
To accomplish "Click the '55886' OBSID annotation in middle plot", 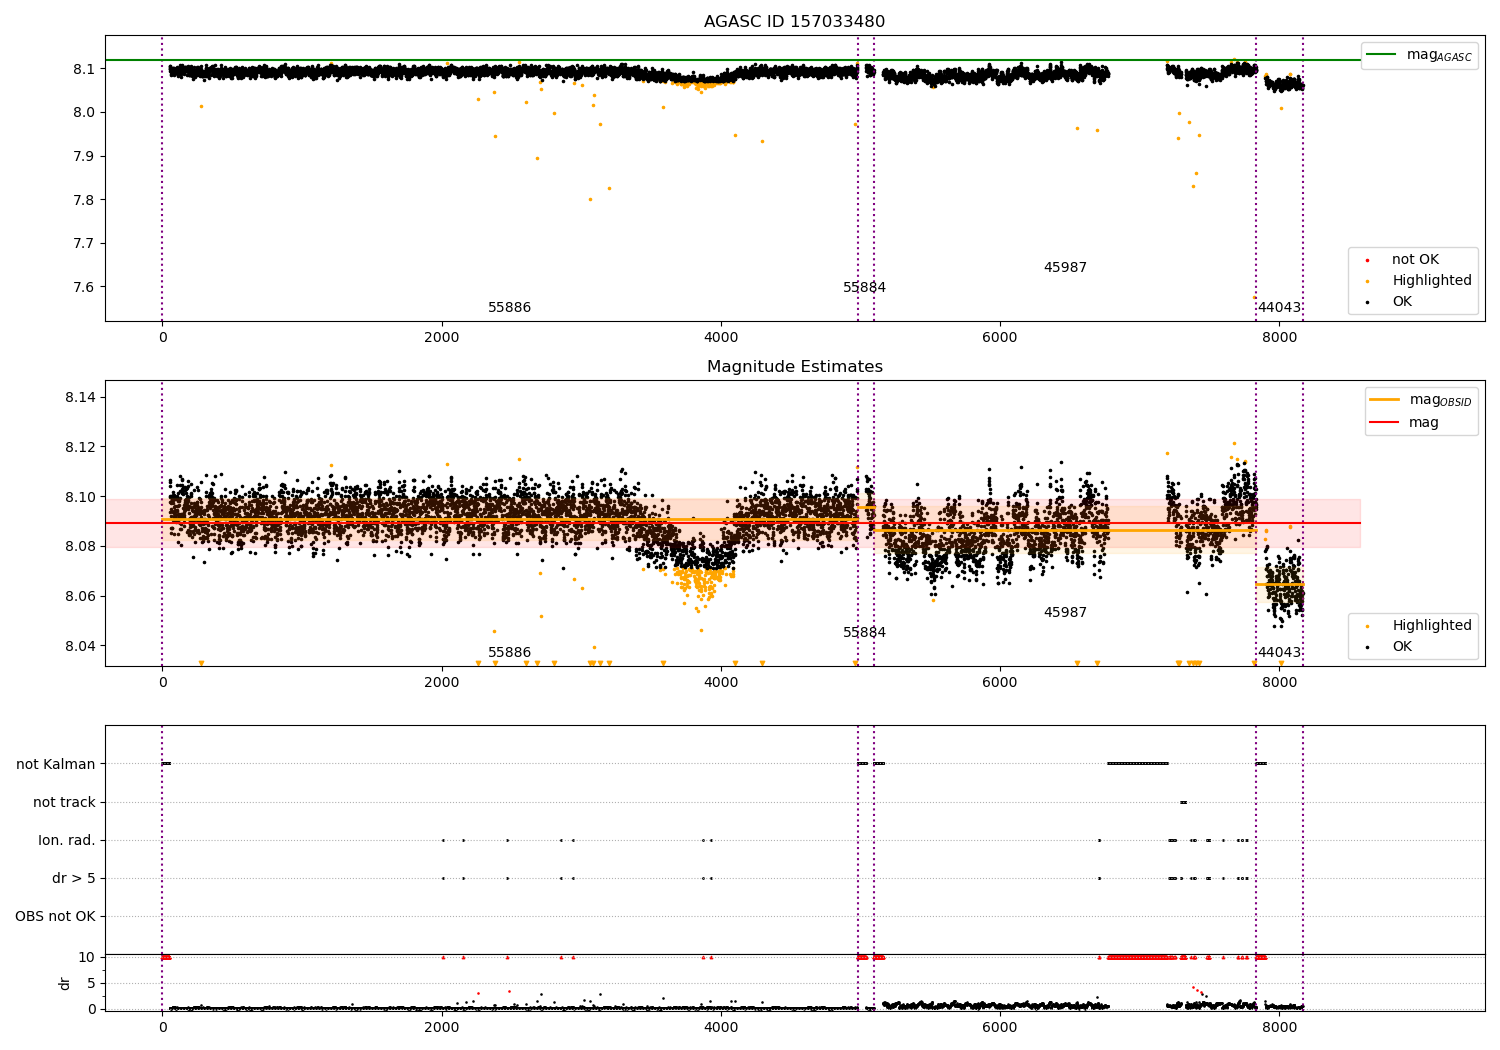I will (x=509, y=653).
